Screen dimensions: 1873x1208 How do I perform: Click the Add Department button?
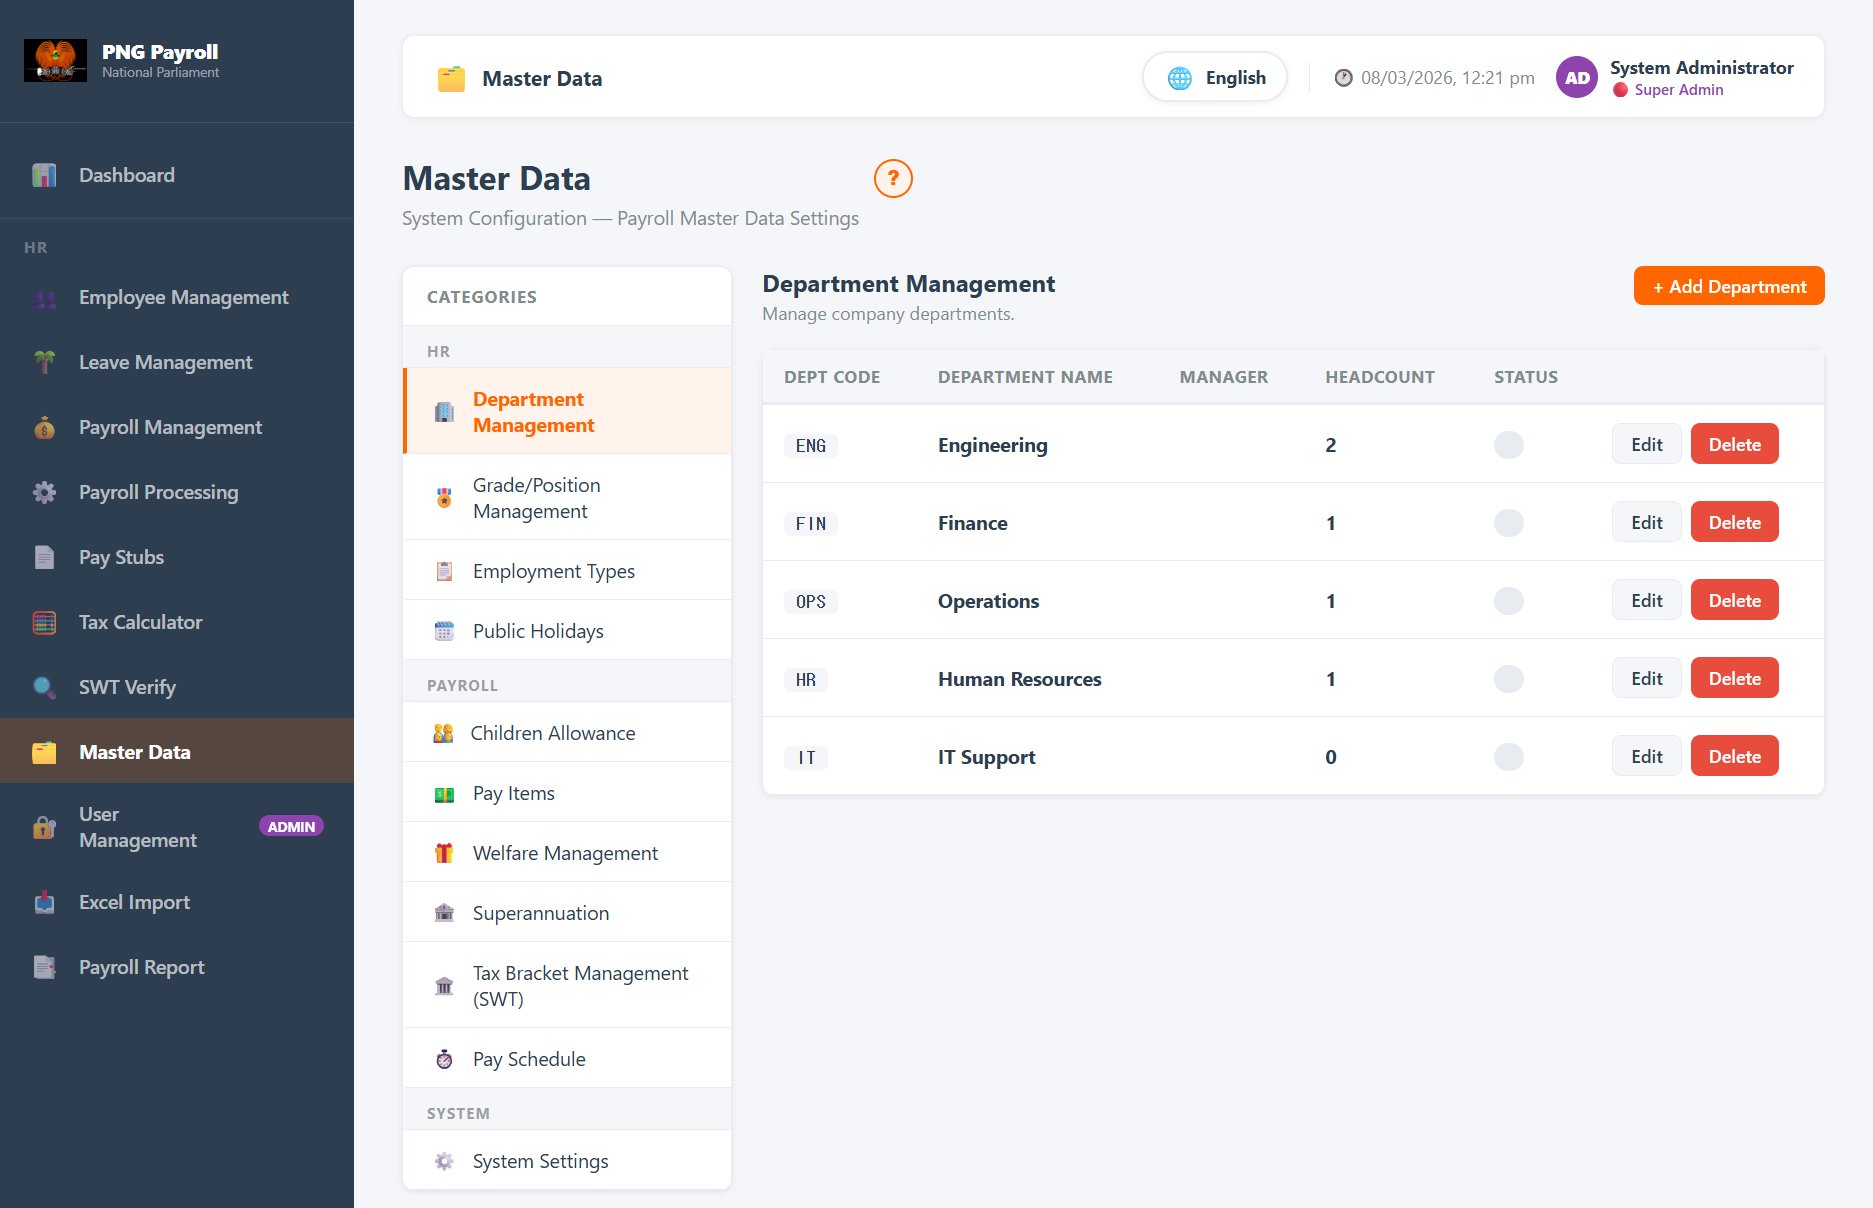click(x=1729, y=286)
